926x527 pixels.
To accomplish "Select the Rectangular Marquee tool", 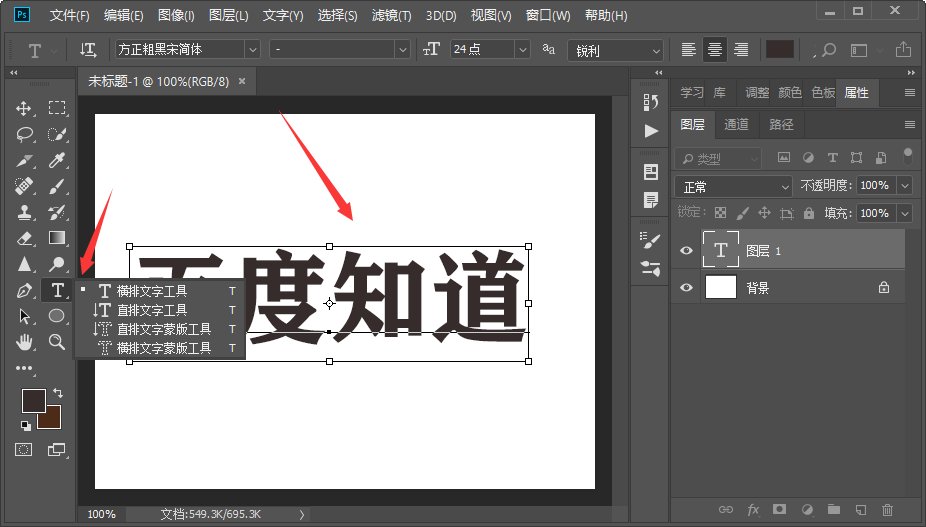I will click(x=57, y=108).
